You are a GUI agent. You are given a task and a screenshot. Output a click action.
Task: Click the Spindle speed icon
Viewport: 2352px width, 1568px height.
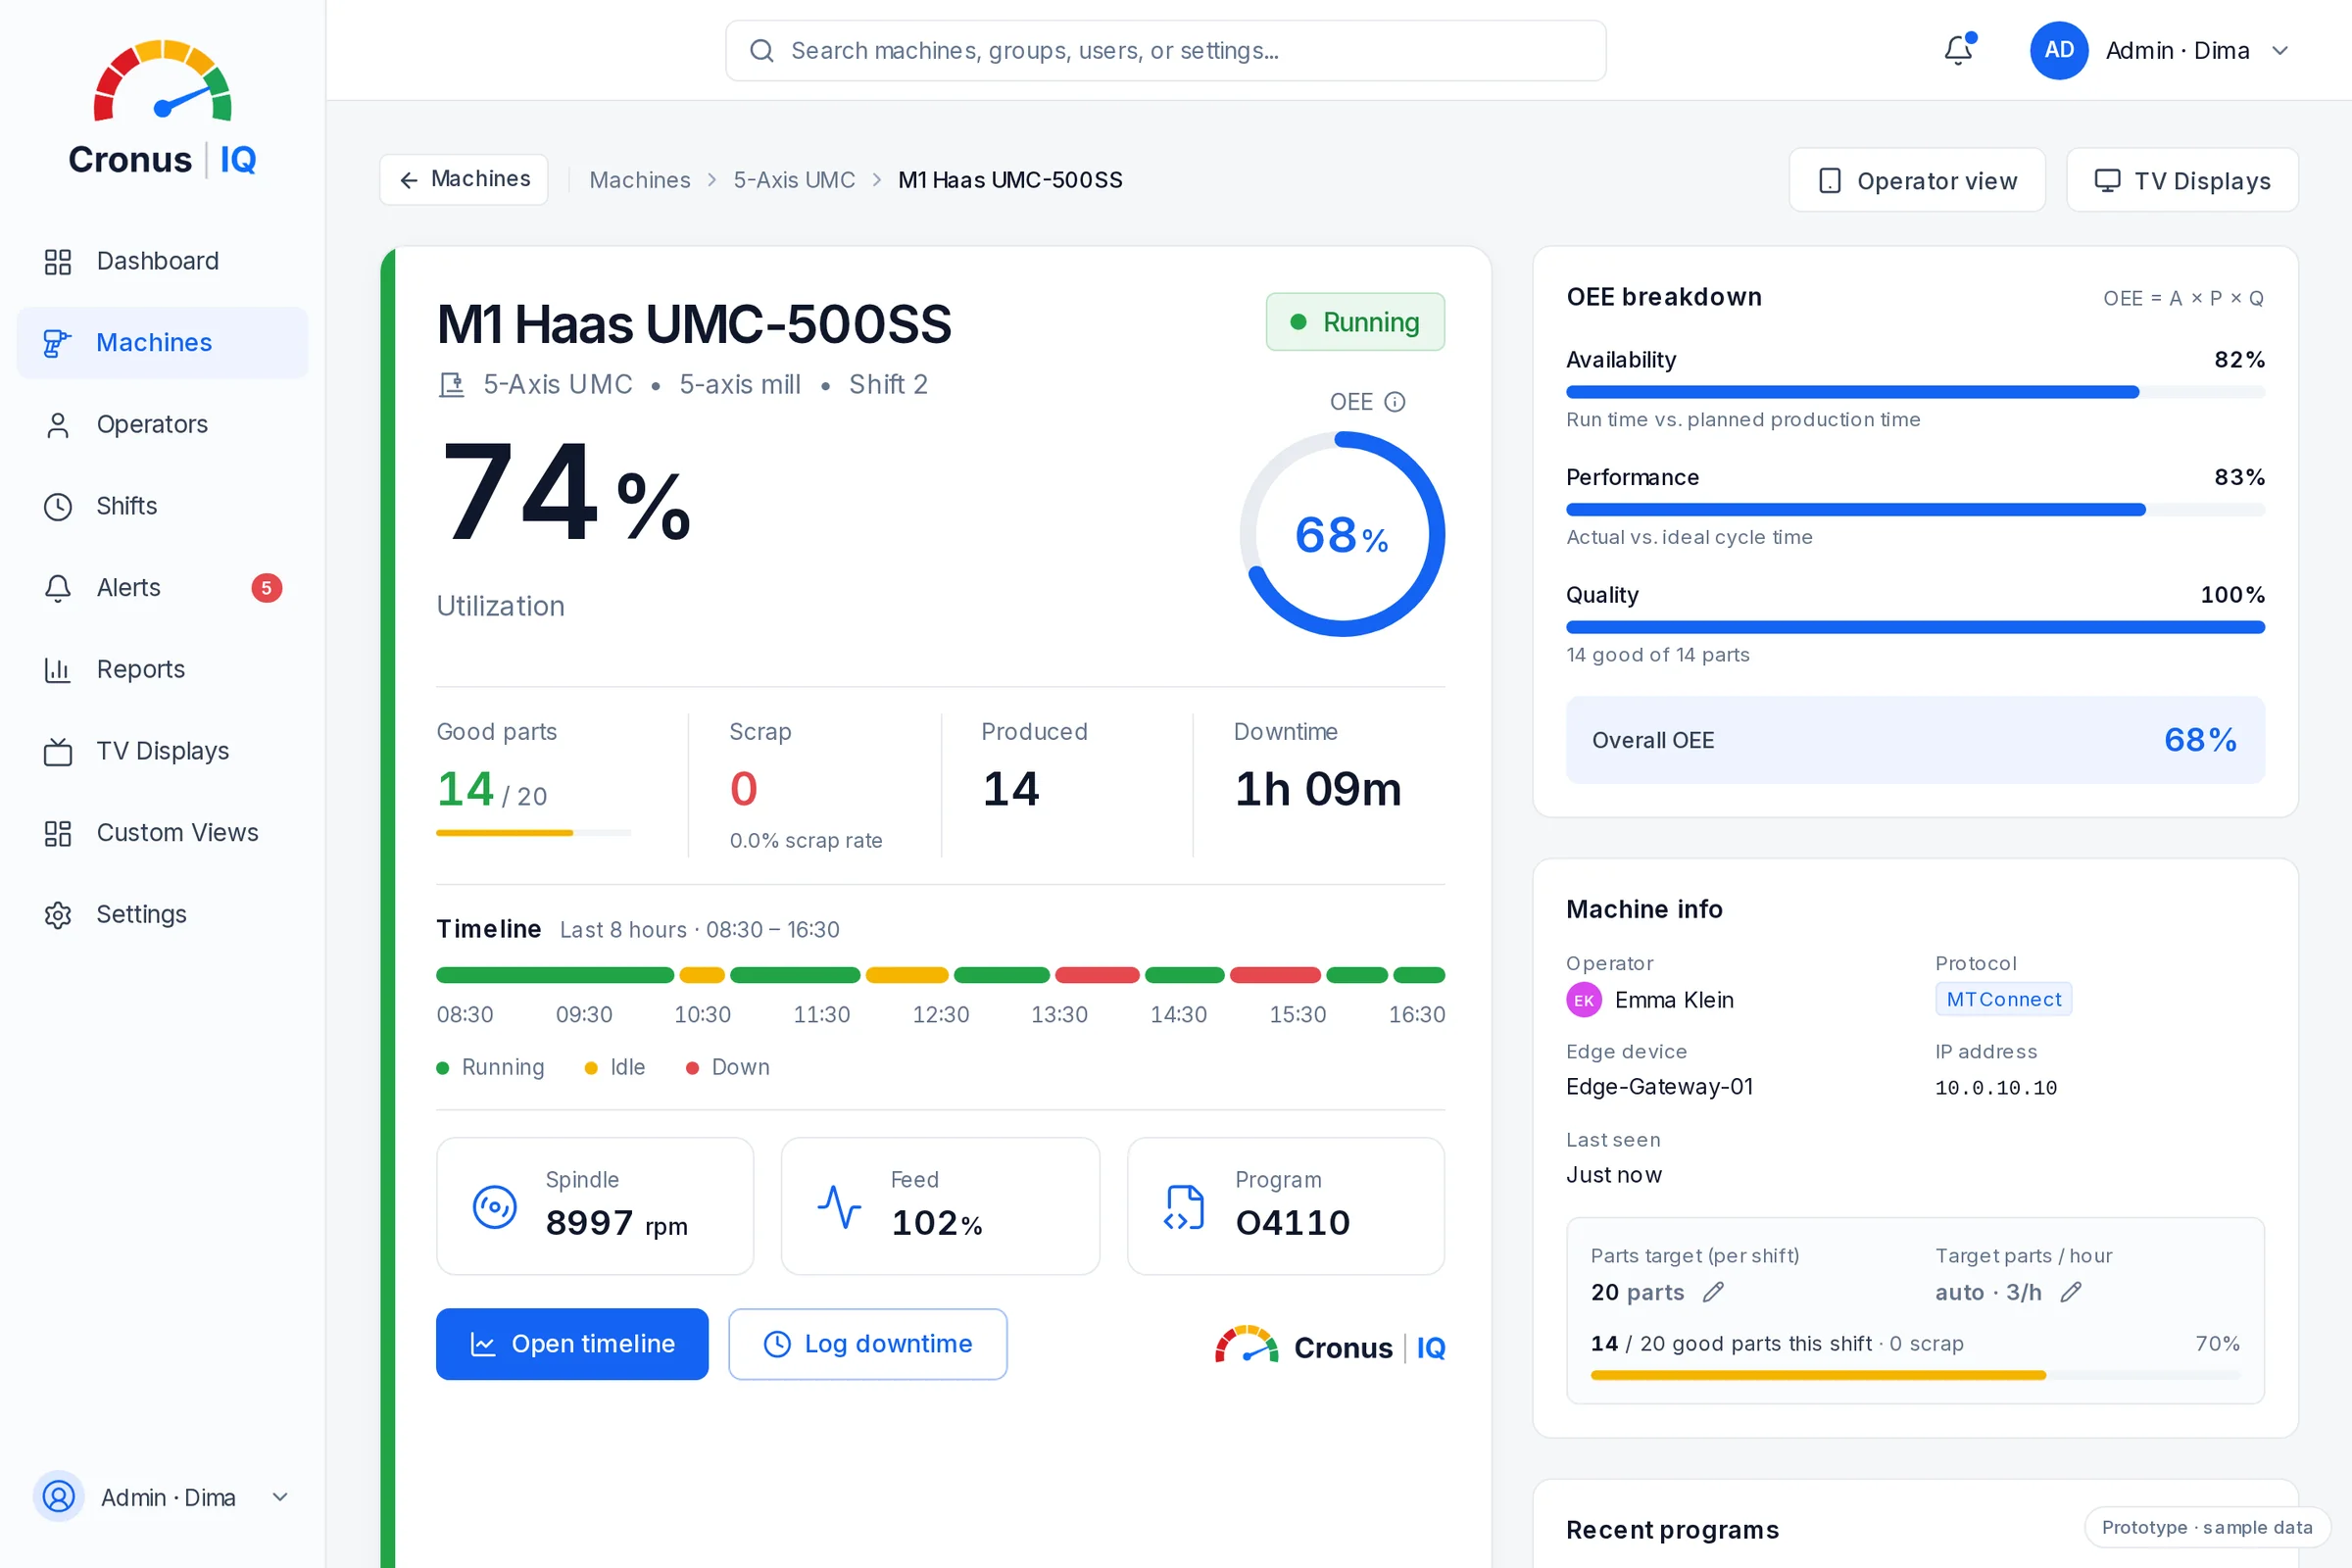click(x=494, y=1207)
